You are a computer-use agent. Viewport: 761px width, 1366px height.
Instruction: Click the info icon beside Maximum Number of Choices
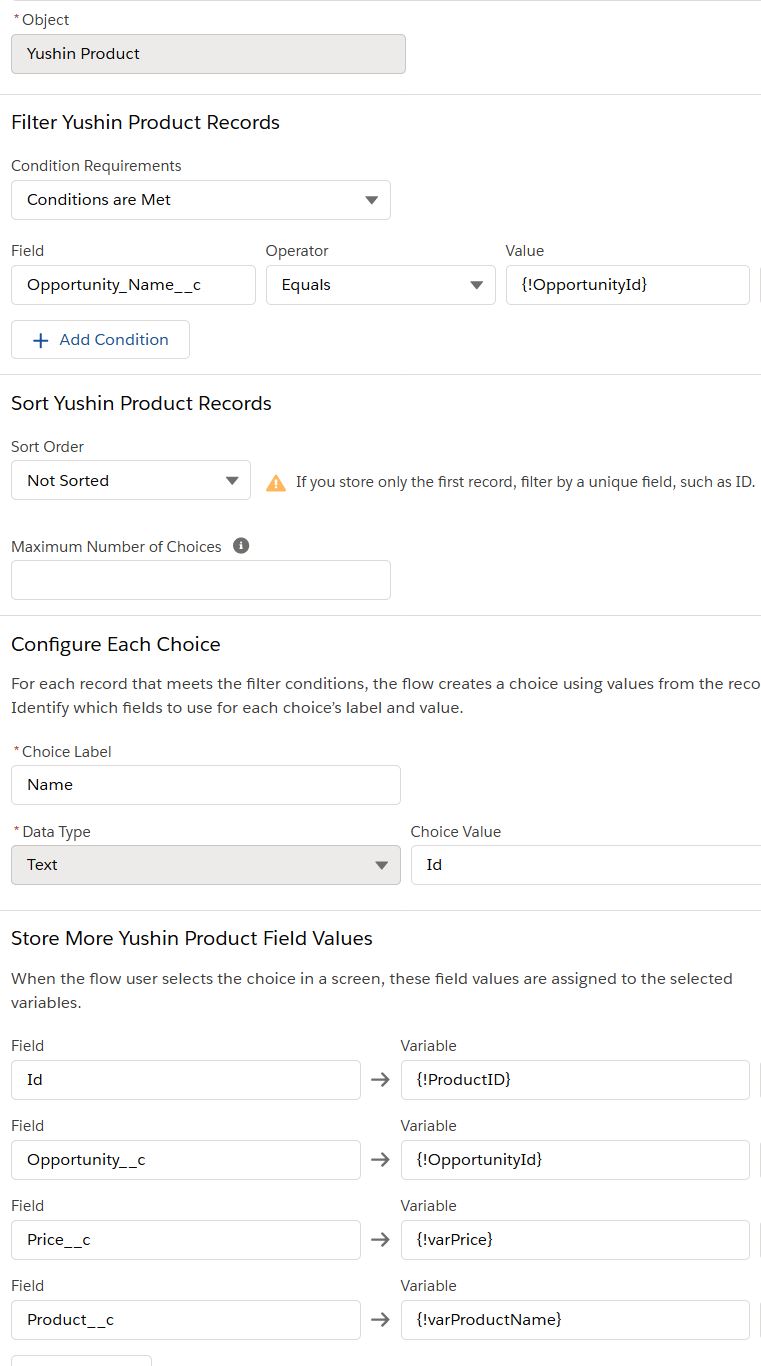(x=241, y=546)
